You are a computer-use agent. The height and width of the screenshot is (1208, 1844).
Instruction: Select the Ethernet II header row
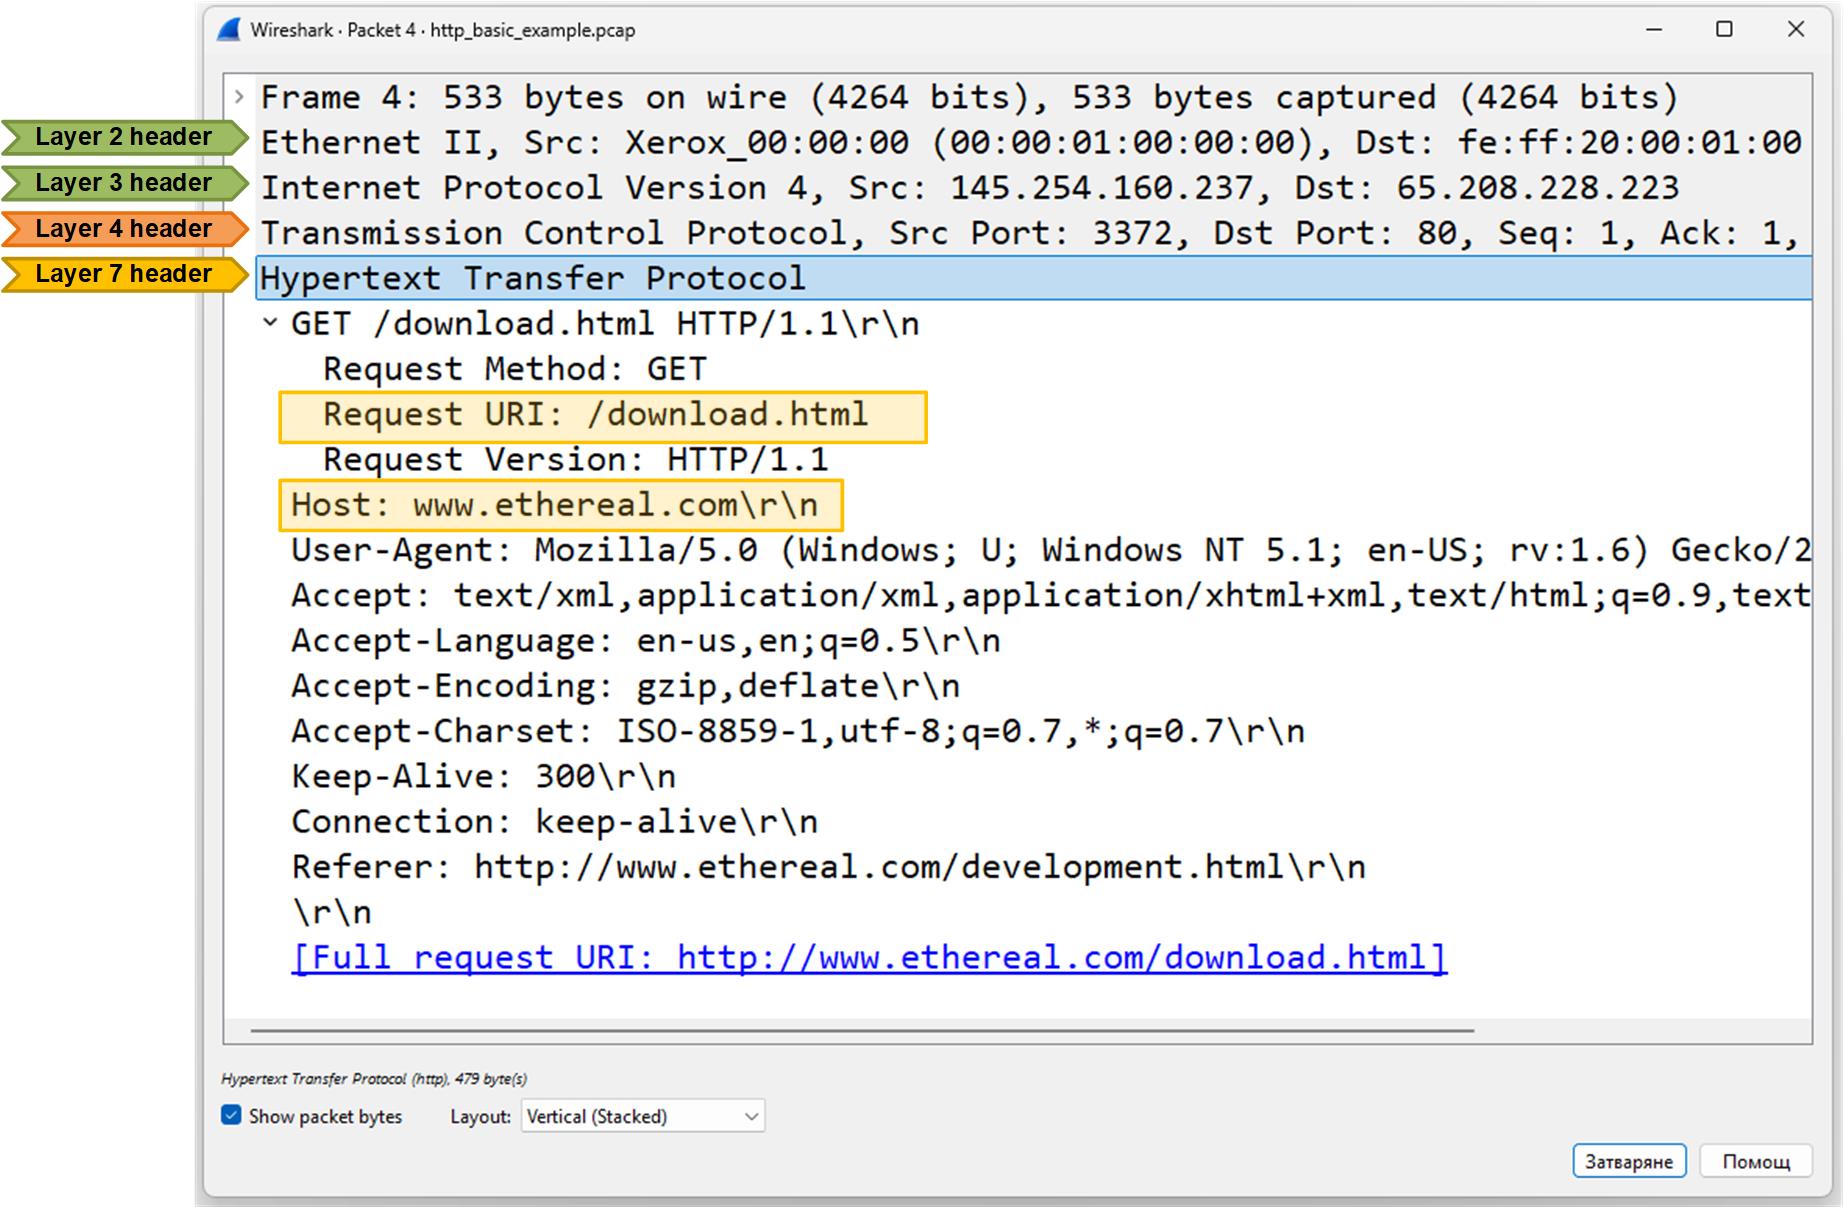point(1030,142)
